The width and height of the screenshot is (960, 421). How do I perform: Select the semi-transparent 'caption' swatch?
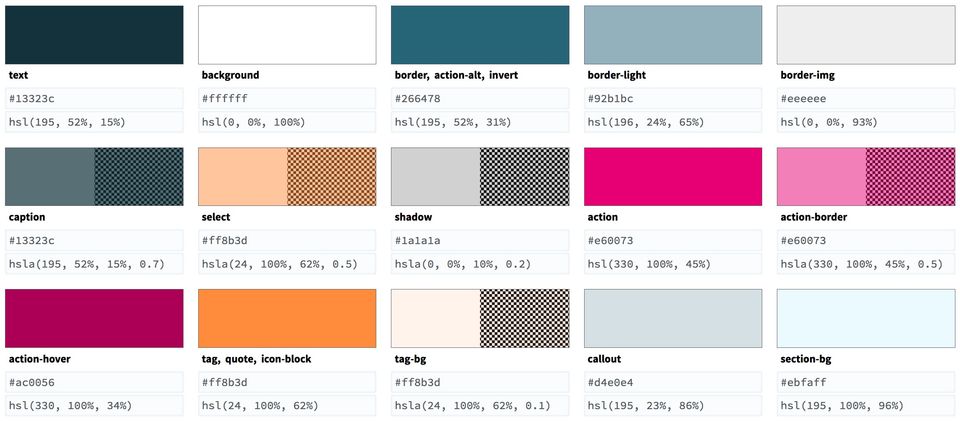[94, 177]
